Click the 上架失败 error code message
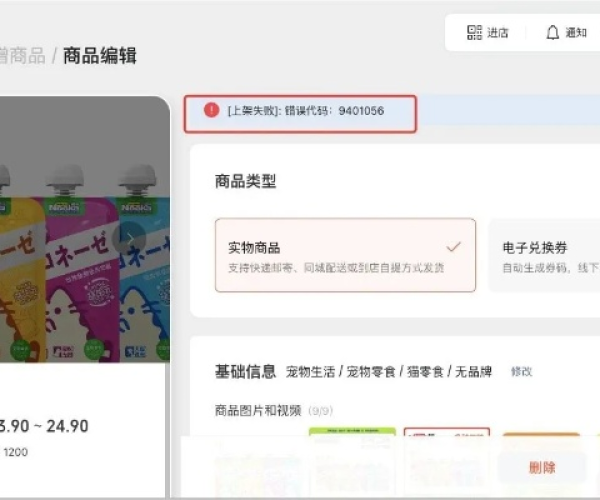The width and height of the screenshot is (600, 500). click(306, 111)
